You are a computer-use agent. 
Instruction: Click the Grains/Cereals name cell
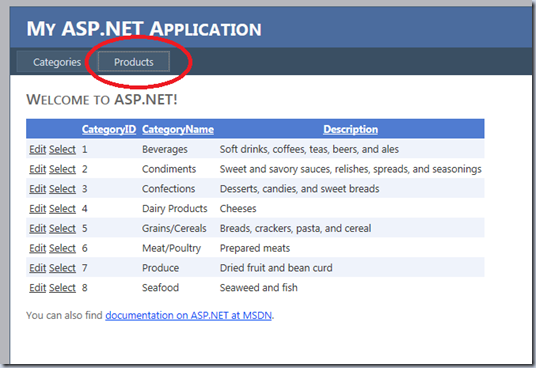[174, 229]
